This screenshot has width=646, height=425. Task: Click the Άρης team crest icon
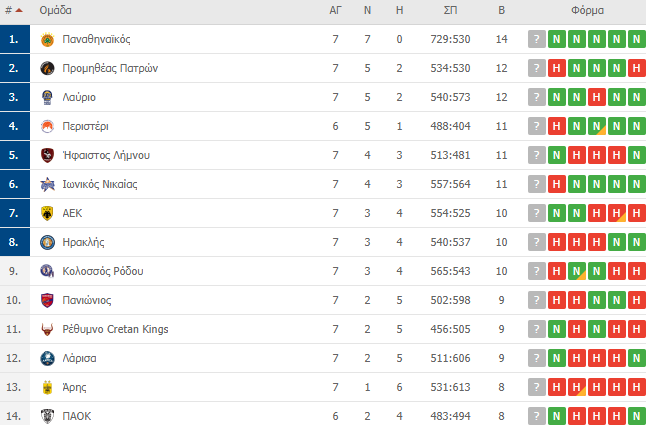point(47,388)
